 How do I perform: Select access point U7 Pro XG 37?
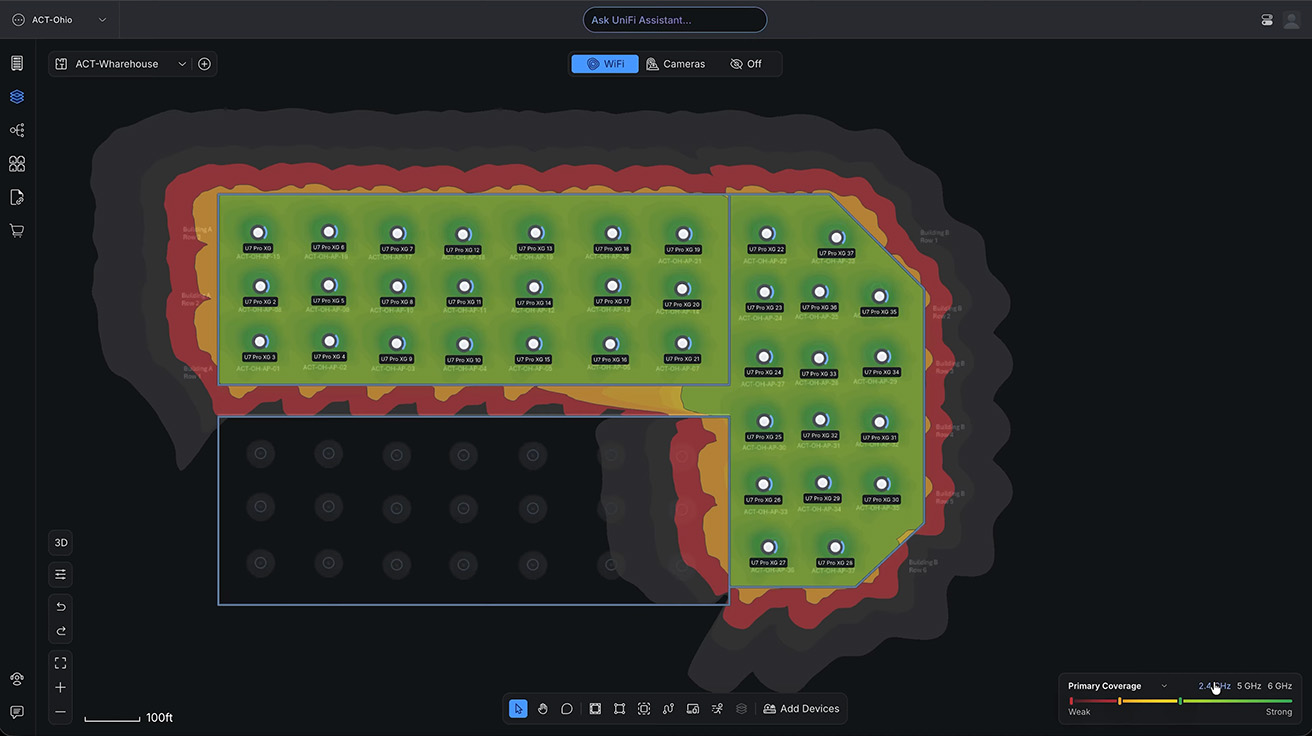click(836, 238)
